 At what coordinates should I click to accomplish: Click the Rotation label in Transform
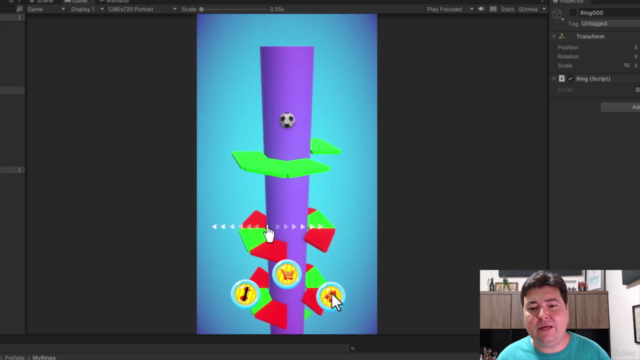tap(568, 56)
